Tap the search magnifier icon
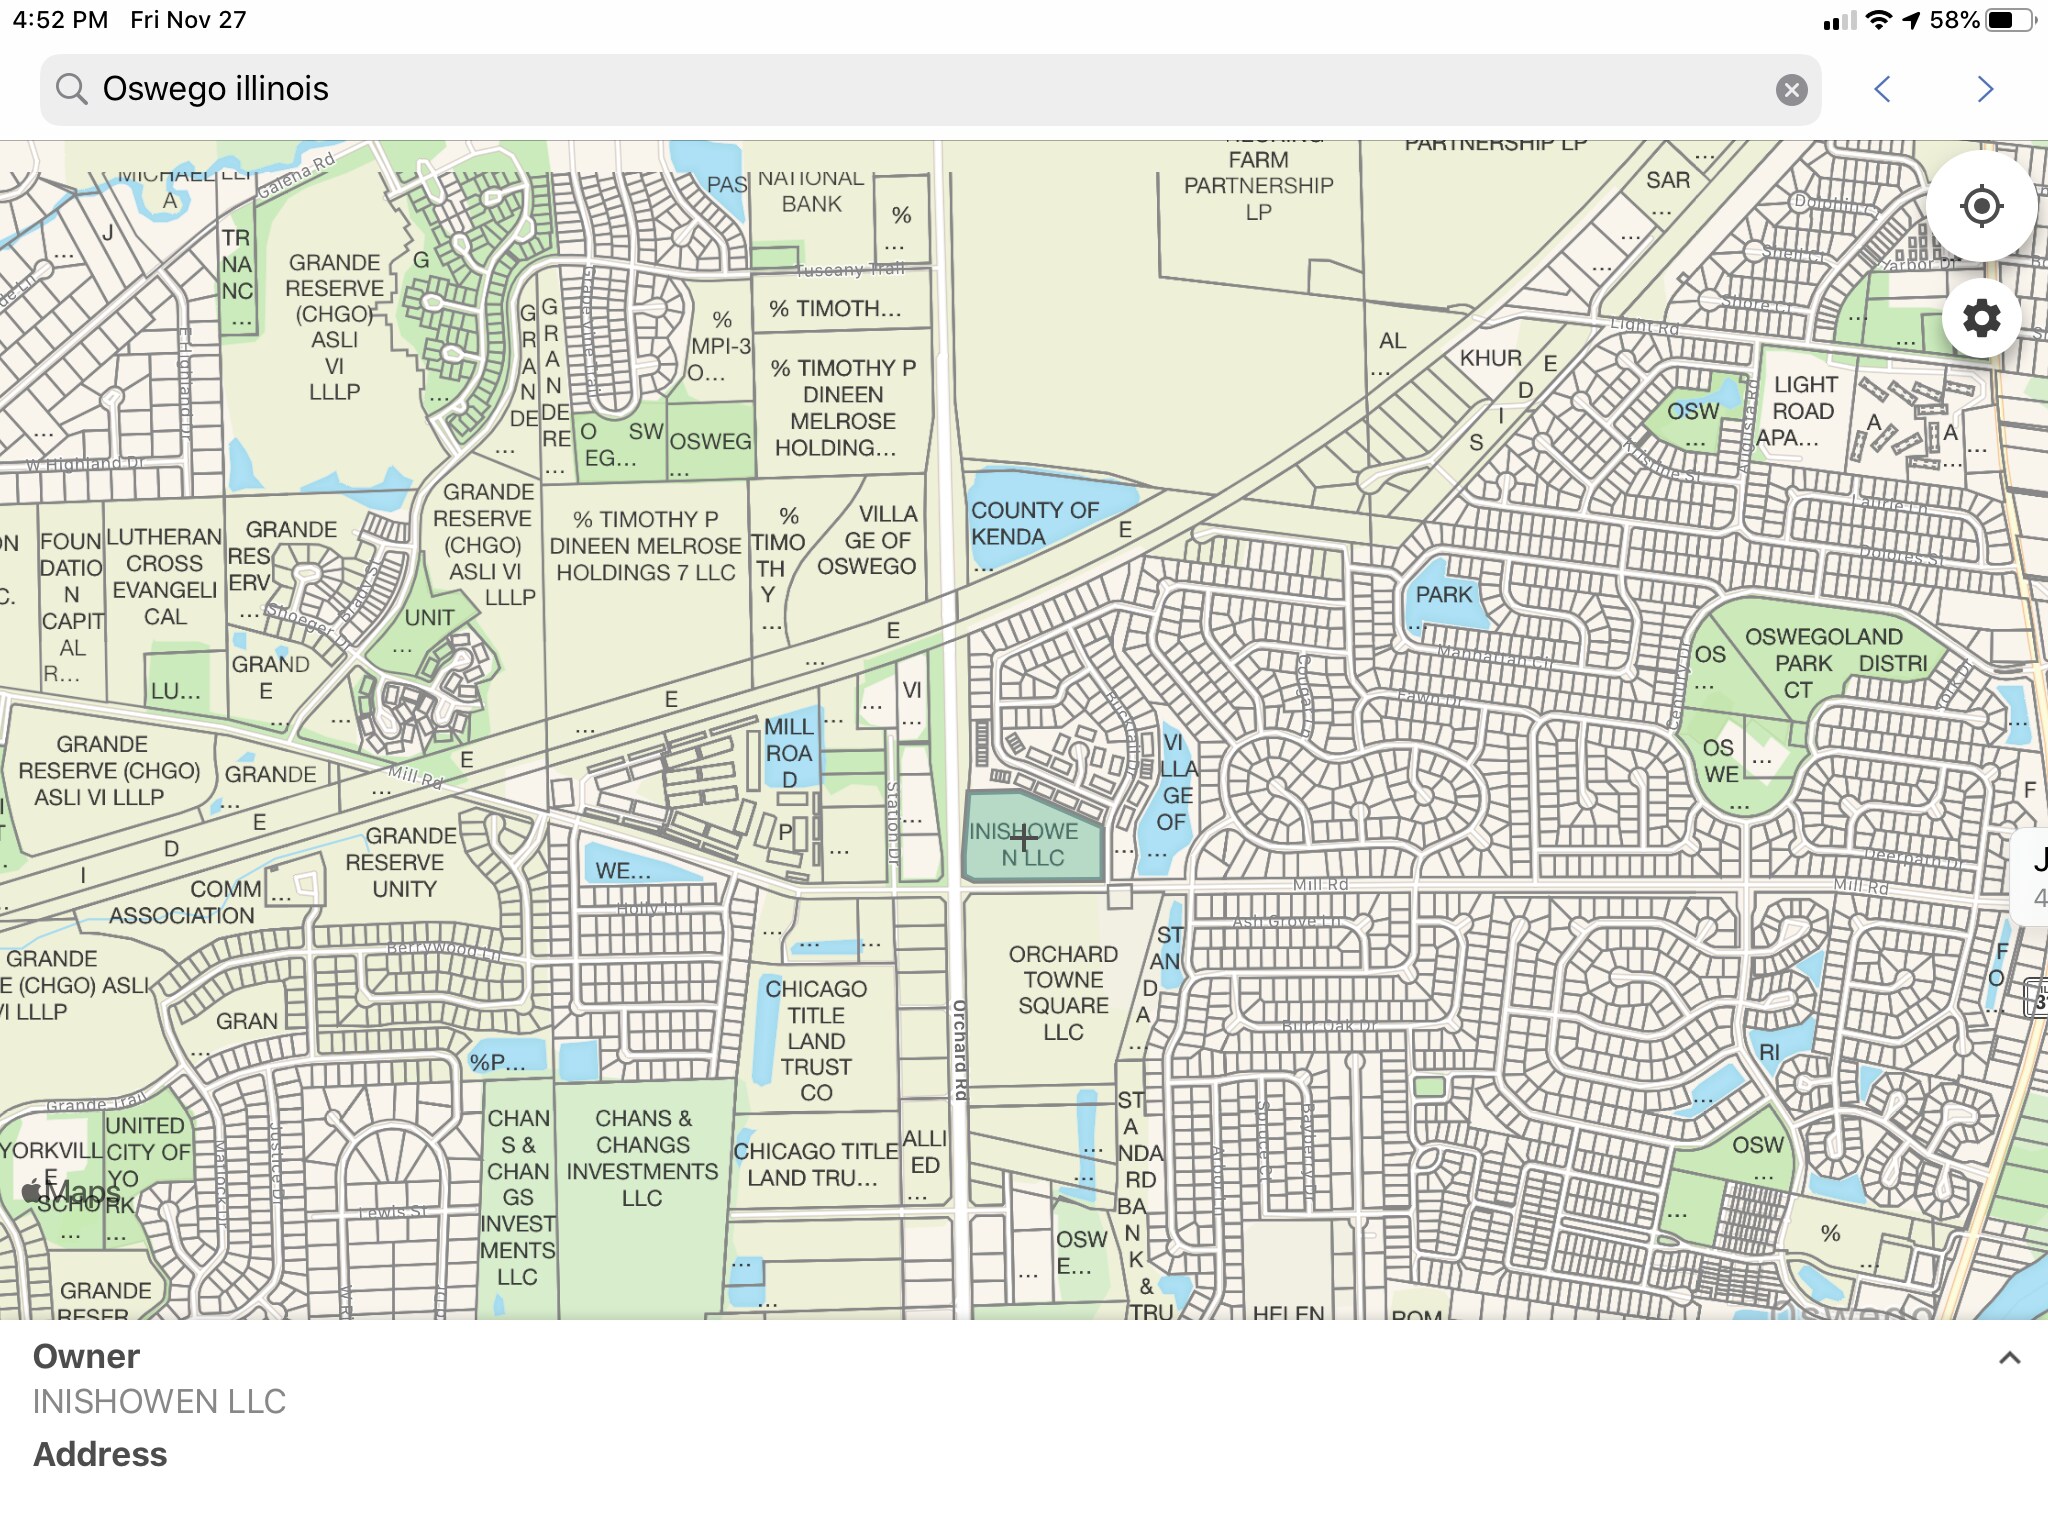Viewport: 2048px width, 1536px height. point(71,89)
